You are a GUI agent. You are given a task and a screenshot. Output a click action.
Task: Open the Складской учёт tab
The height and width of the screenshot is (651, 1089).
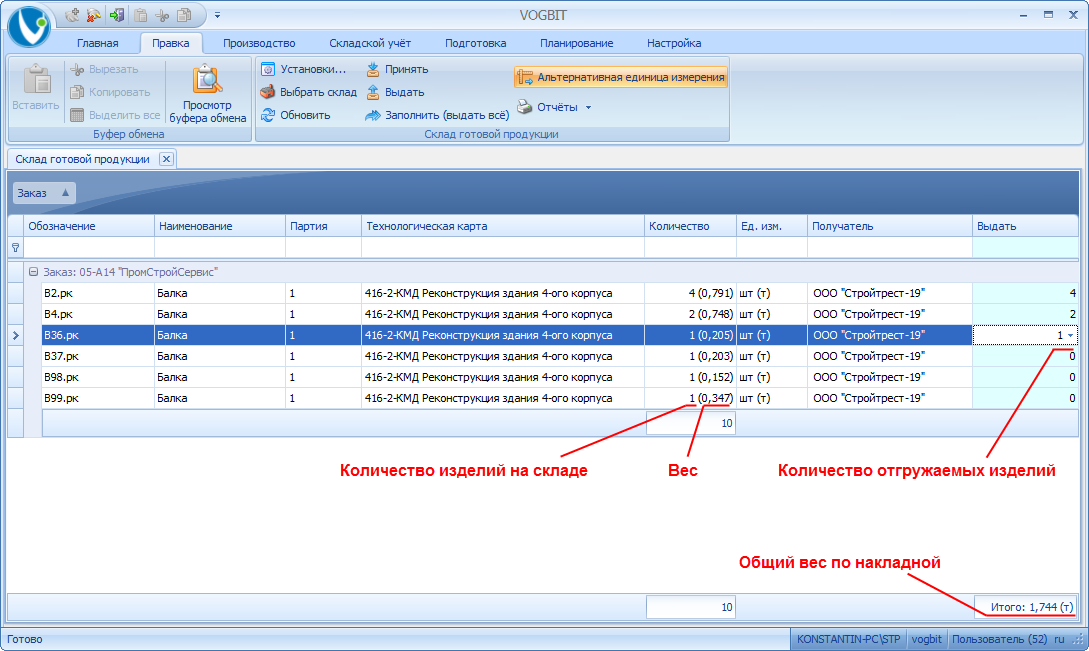pyautogui.click(x=370, y=43)
